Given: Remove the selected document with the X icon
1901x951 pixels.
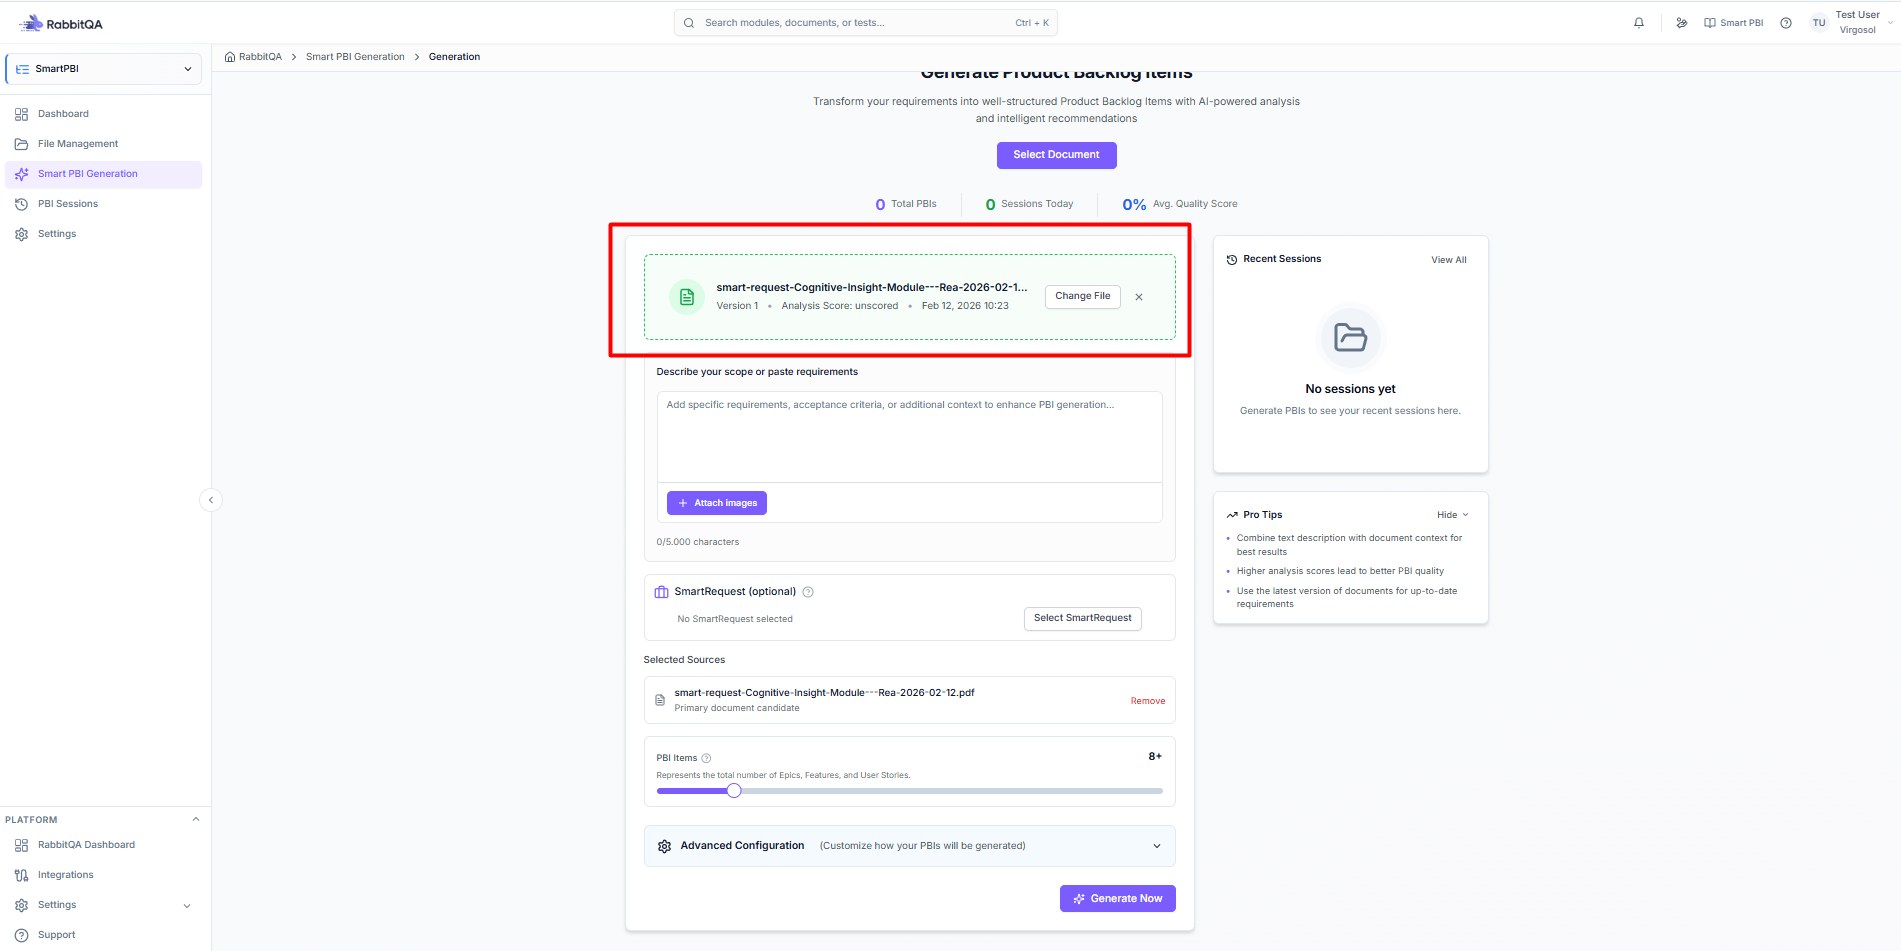Looking at the screenshot, I should point(1139,297).
